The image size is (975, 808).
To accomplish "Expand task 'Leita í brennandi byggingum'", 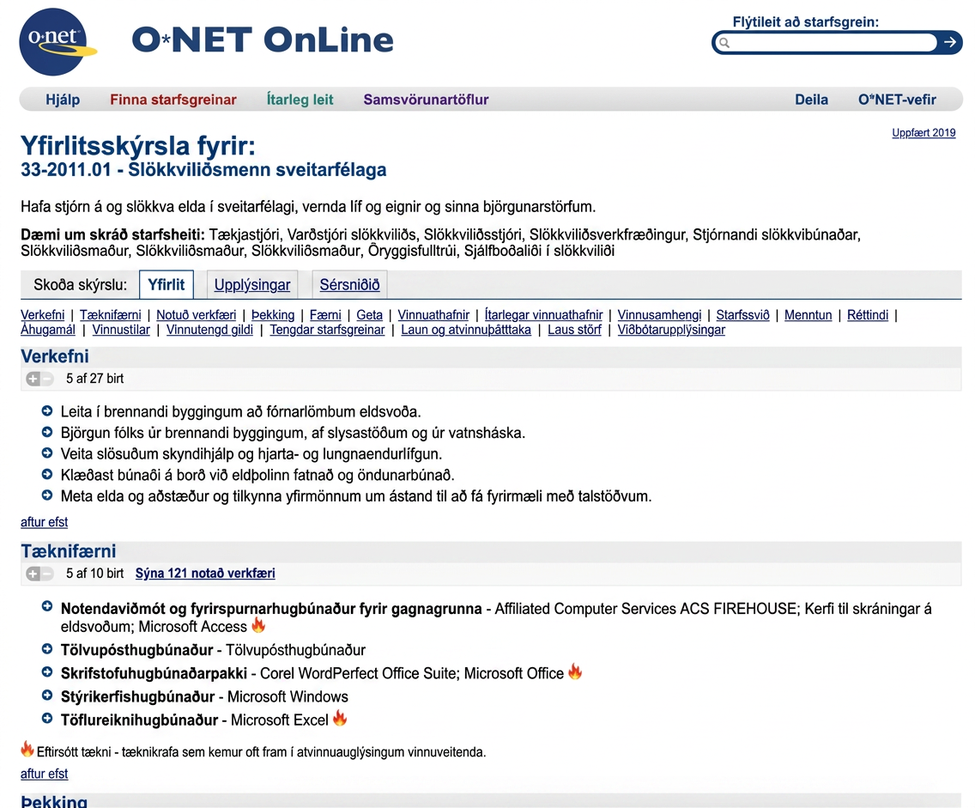I will (47, 411).
